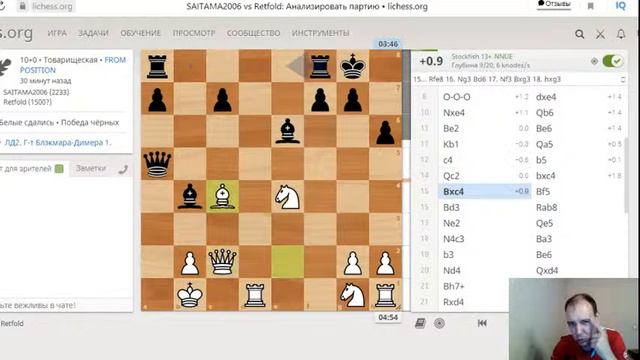Go to move N4c3
Screen dimensions: 640x360
tap(454, 239)
